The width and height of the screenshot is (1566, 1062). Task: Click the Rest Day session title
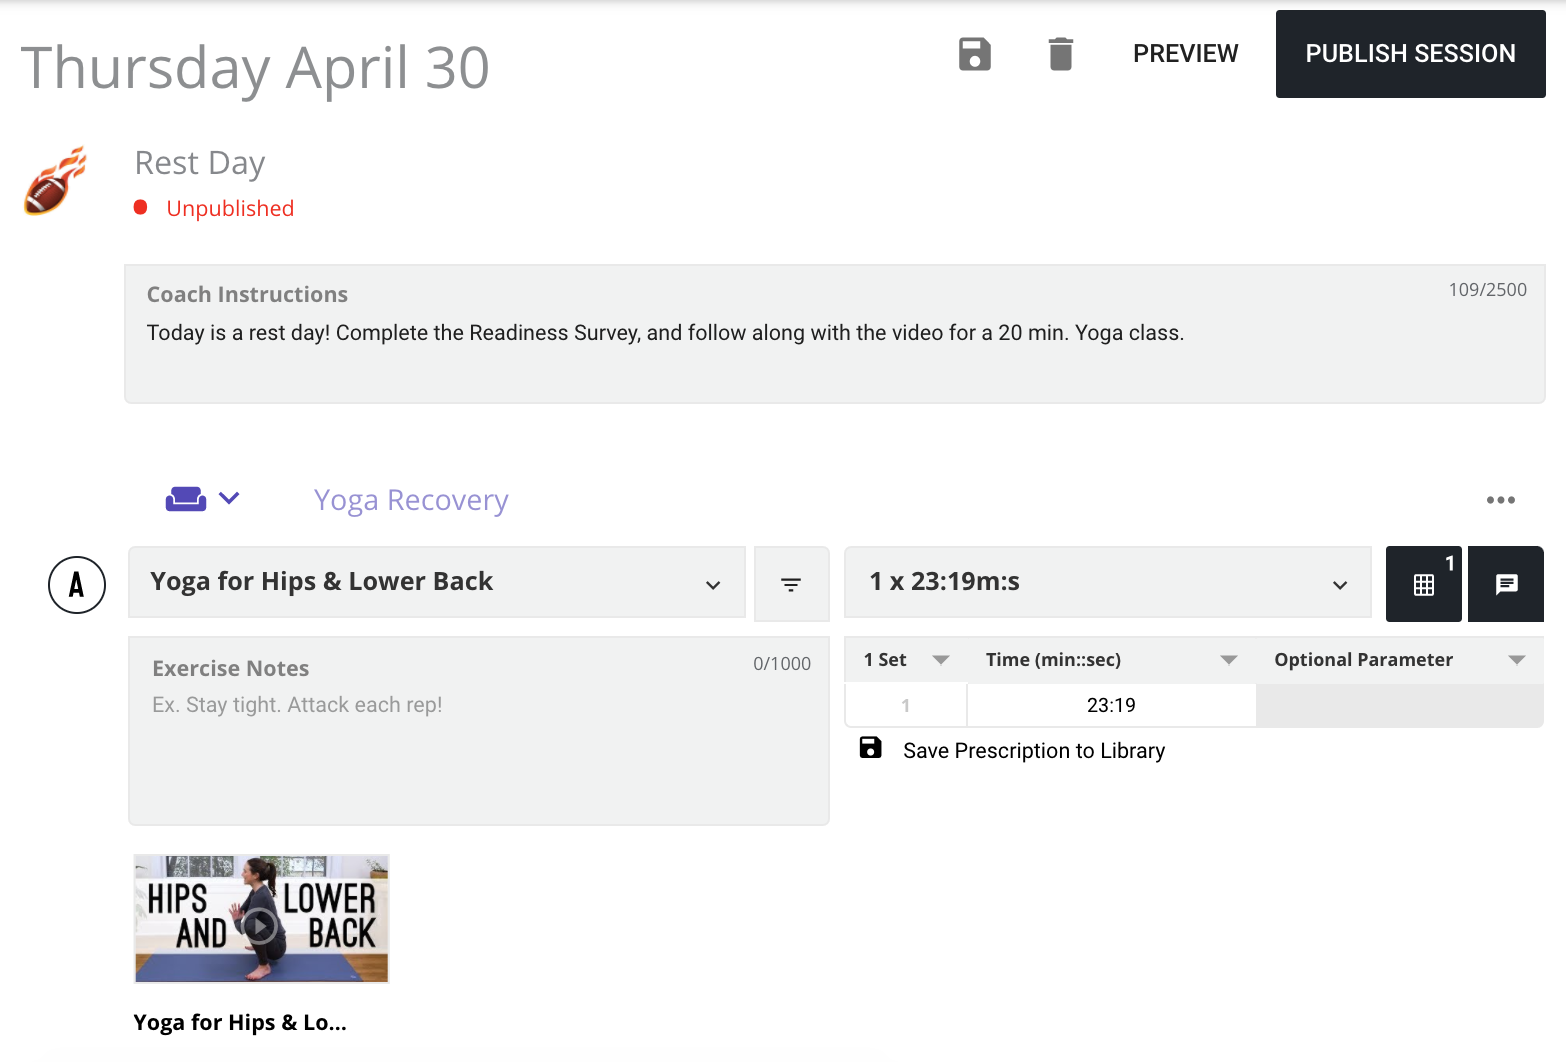tap(200, 163)
